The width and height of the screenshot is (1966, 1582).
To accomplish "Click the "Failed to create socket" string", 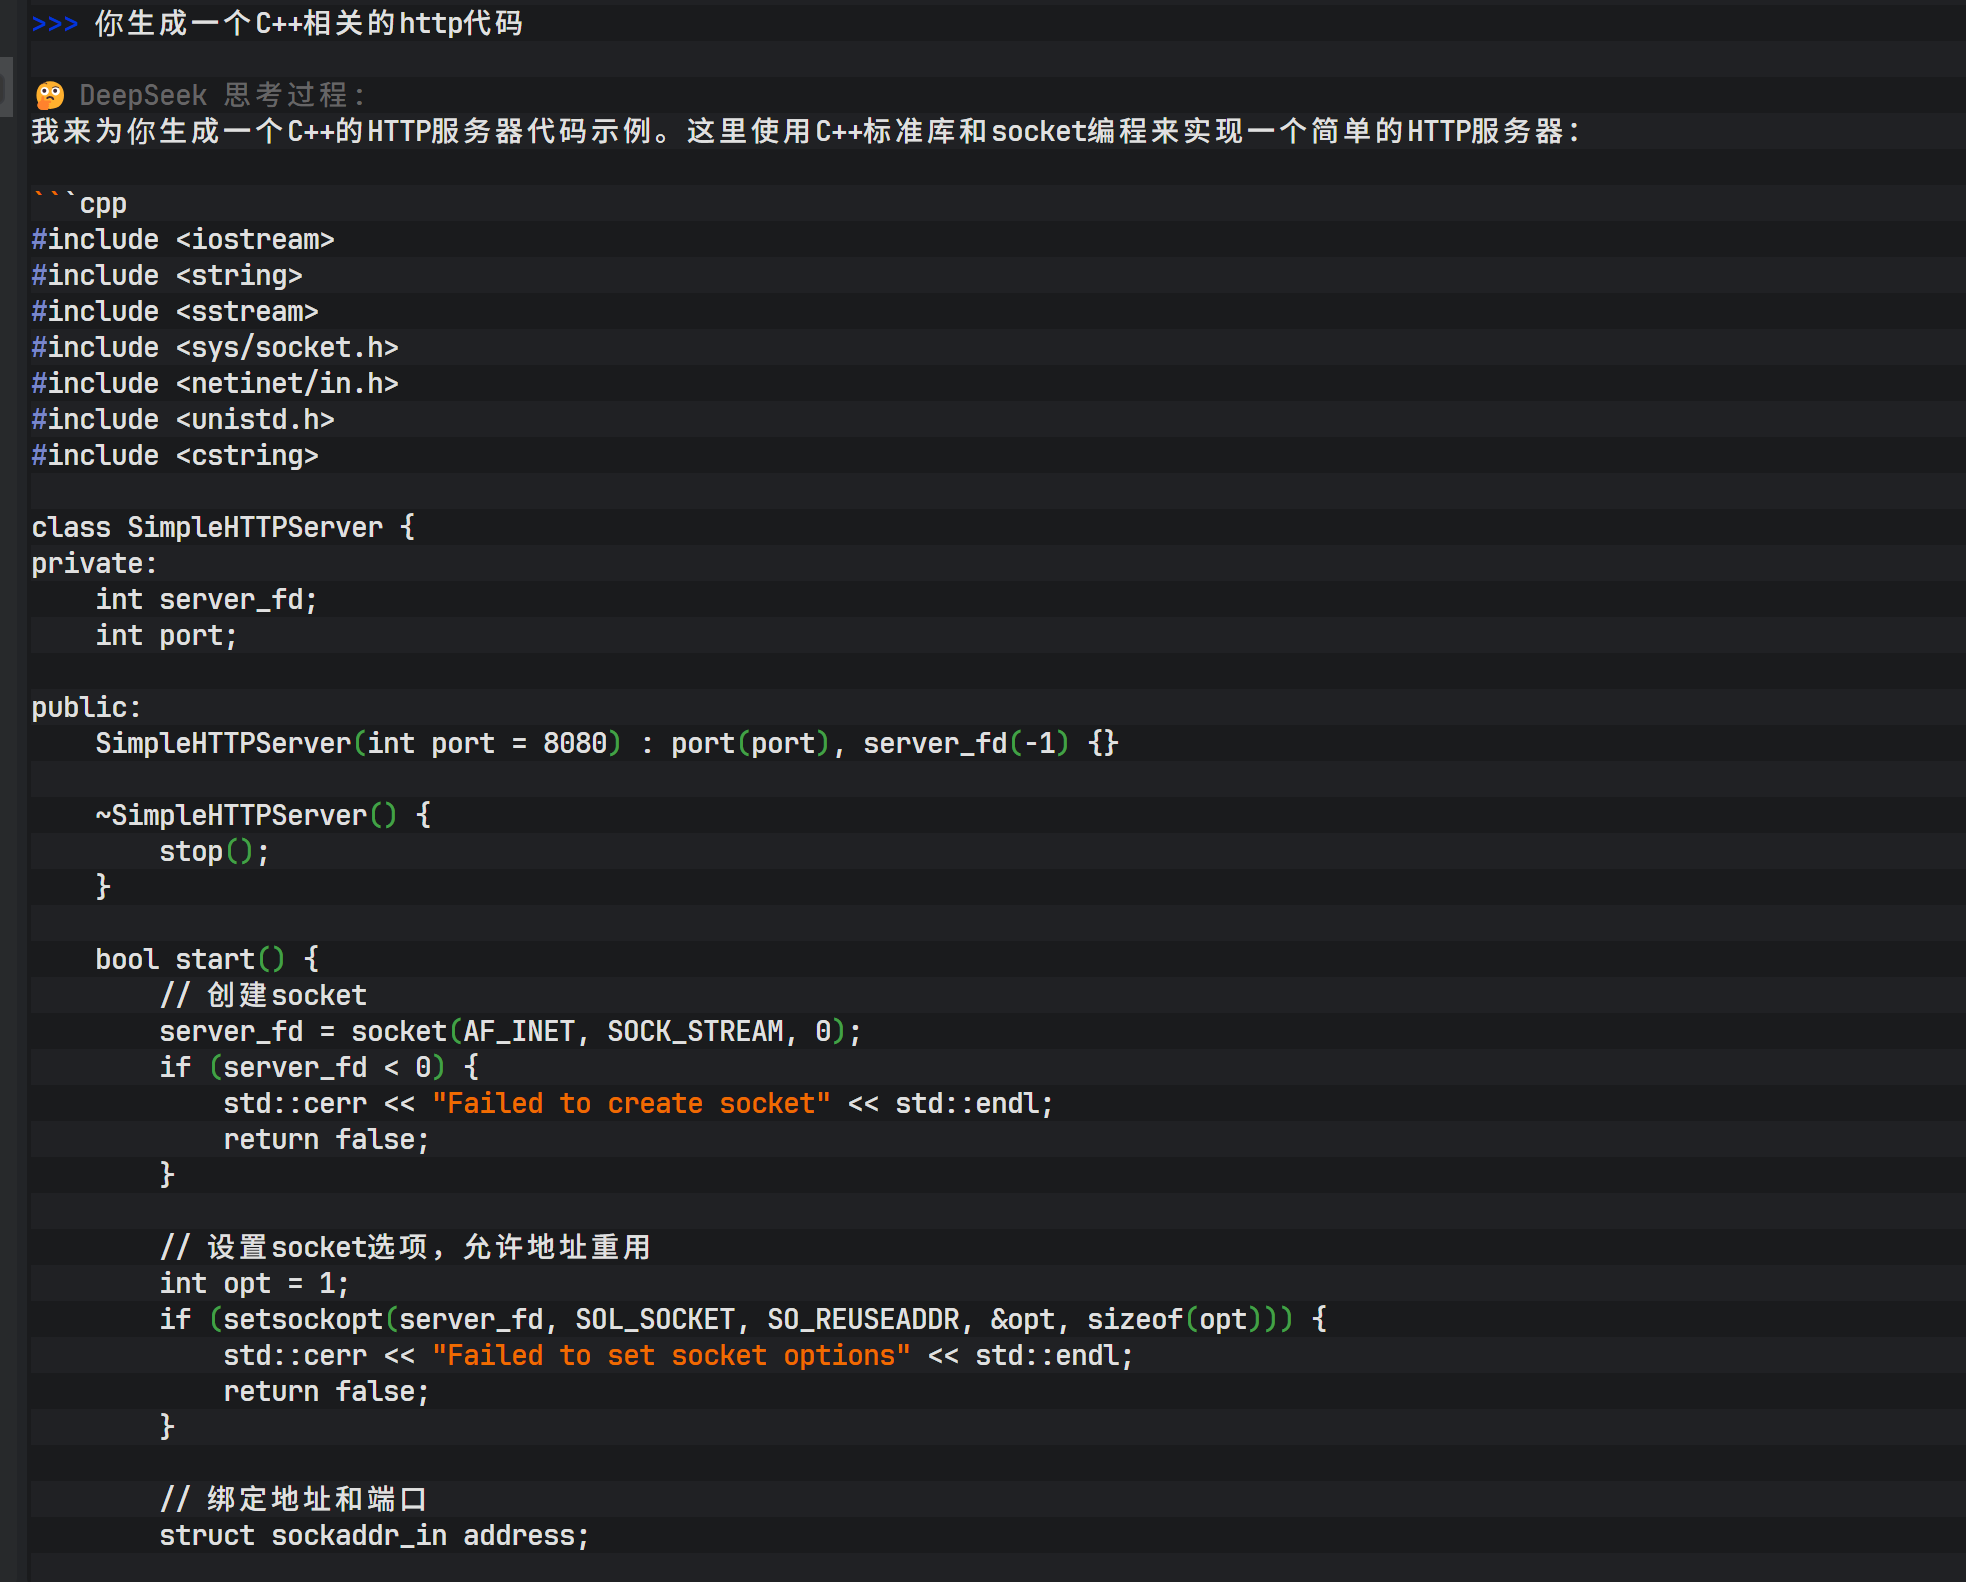I will (x=631, y=1104).
